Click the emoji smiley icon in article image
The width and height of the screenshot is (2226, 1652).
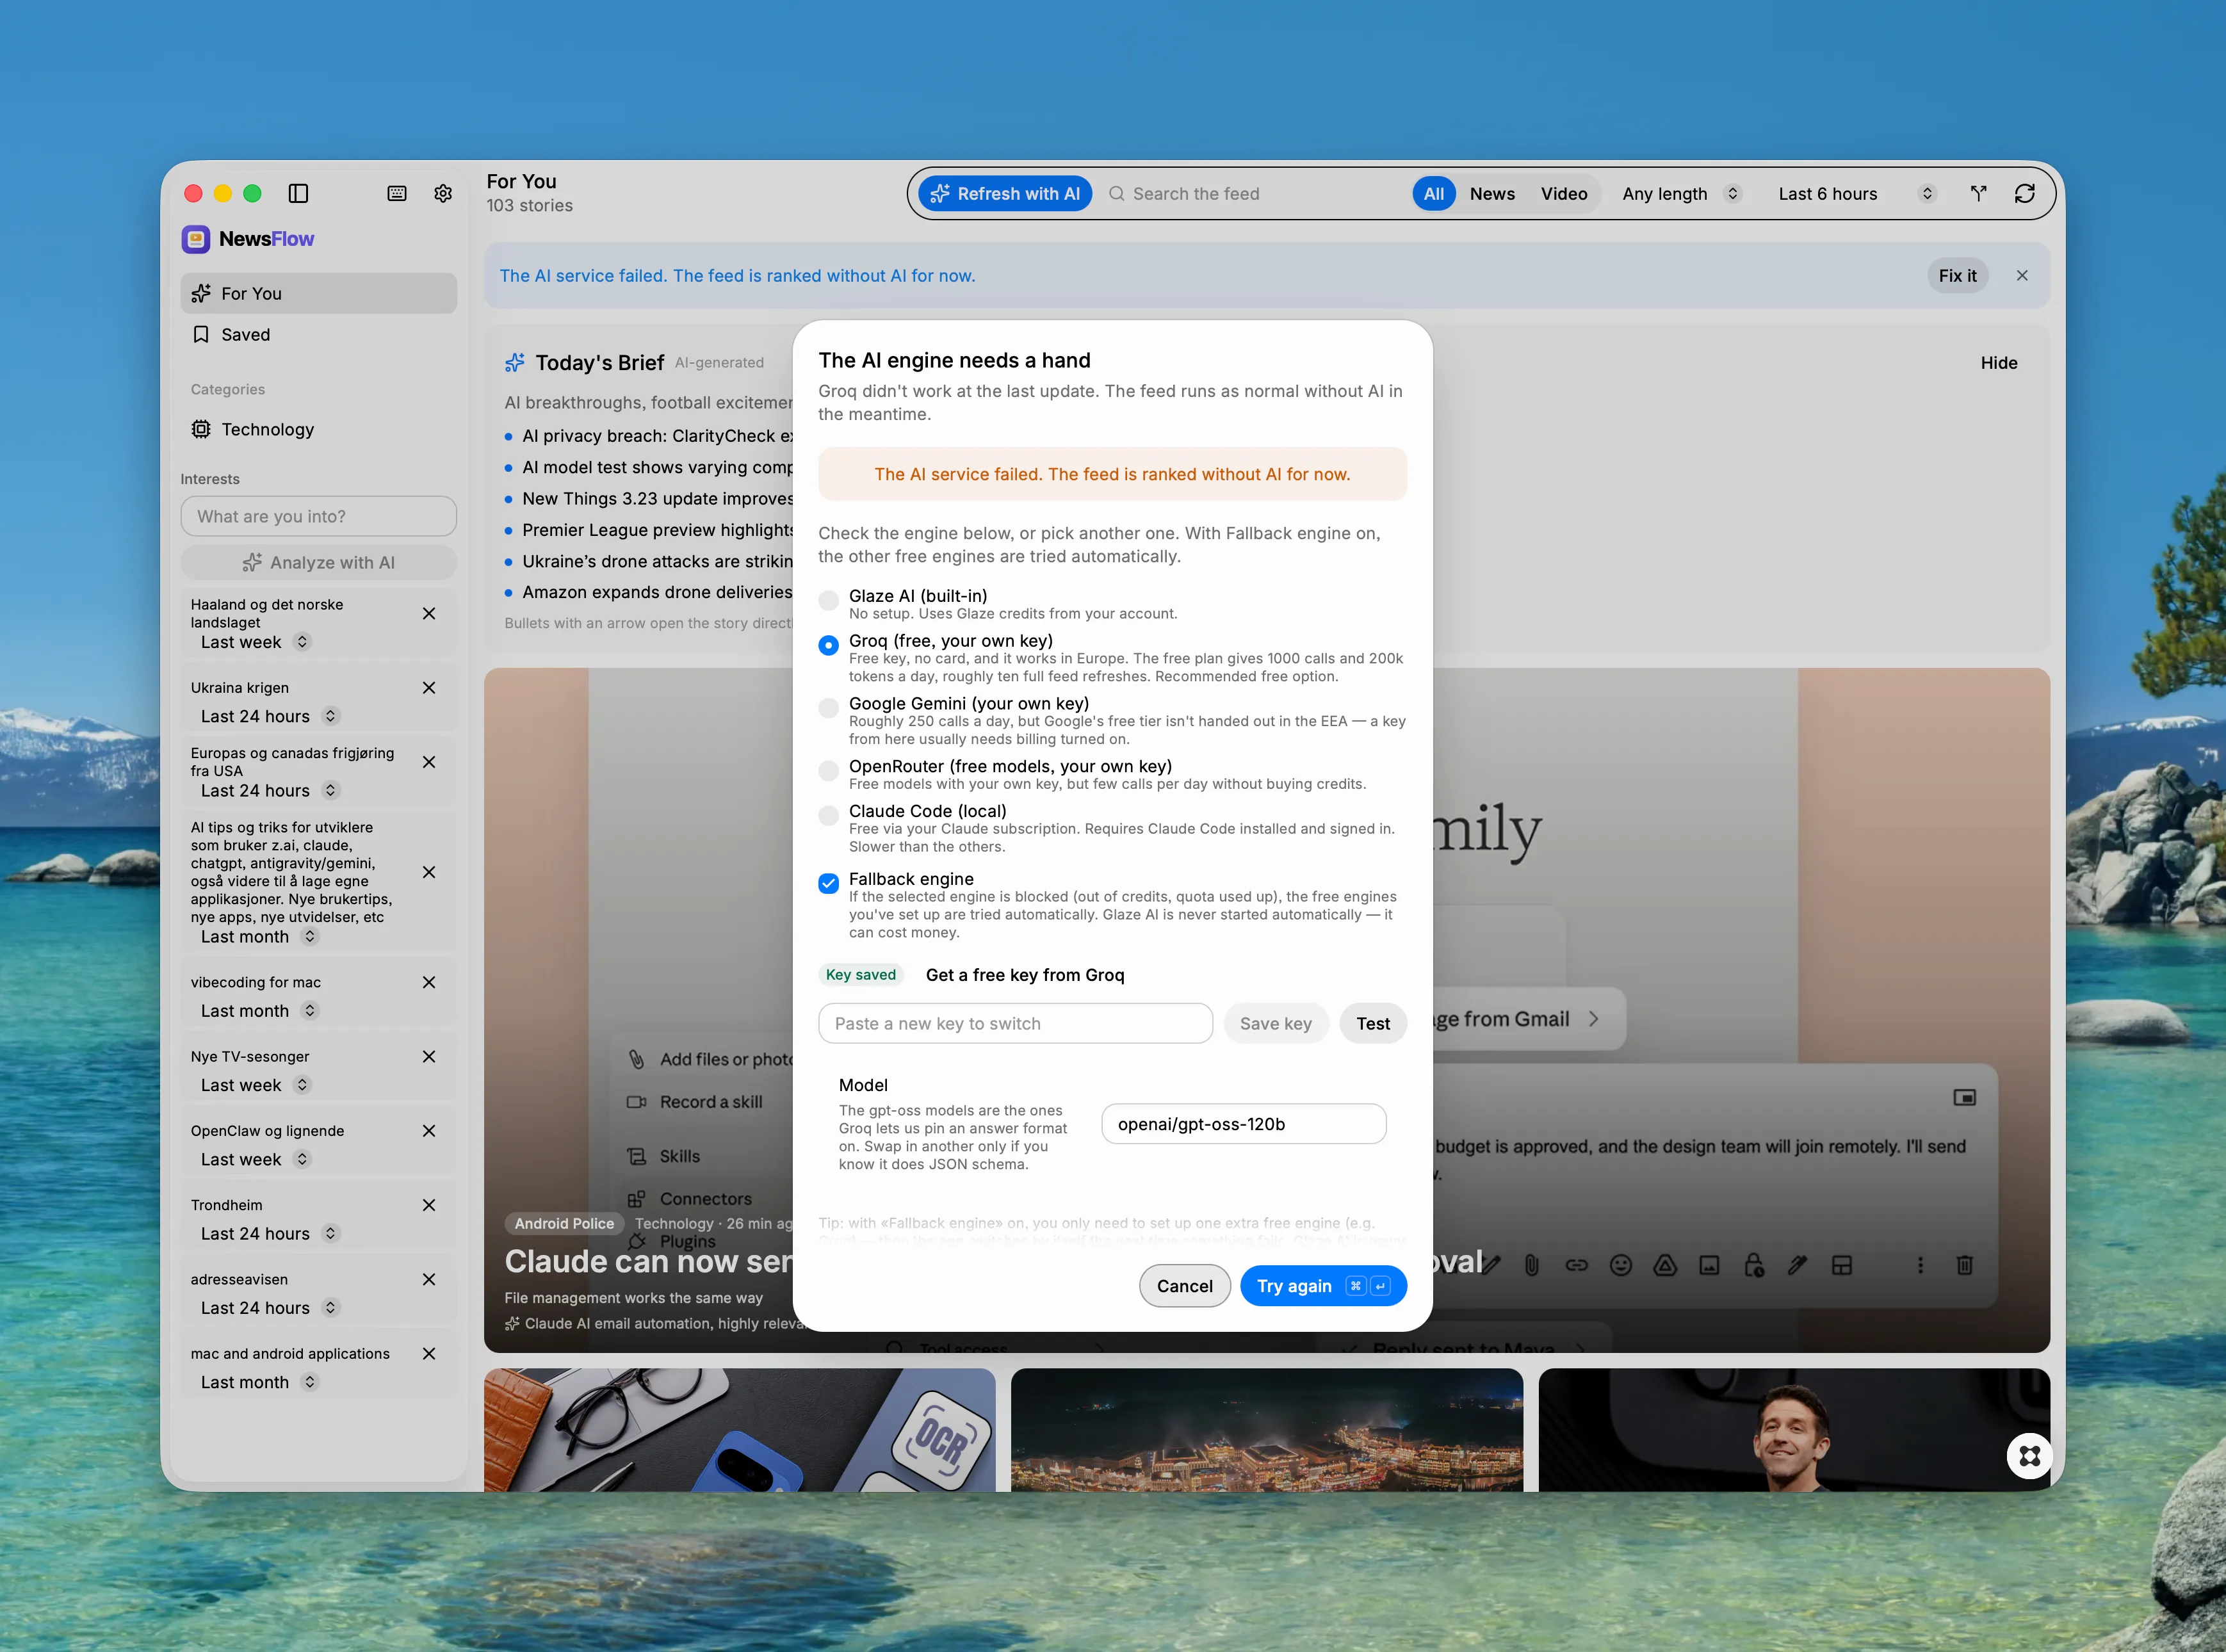click(1621, 1265)
